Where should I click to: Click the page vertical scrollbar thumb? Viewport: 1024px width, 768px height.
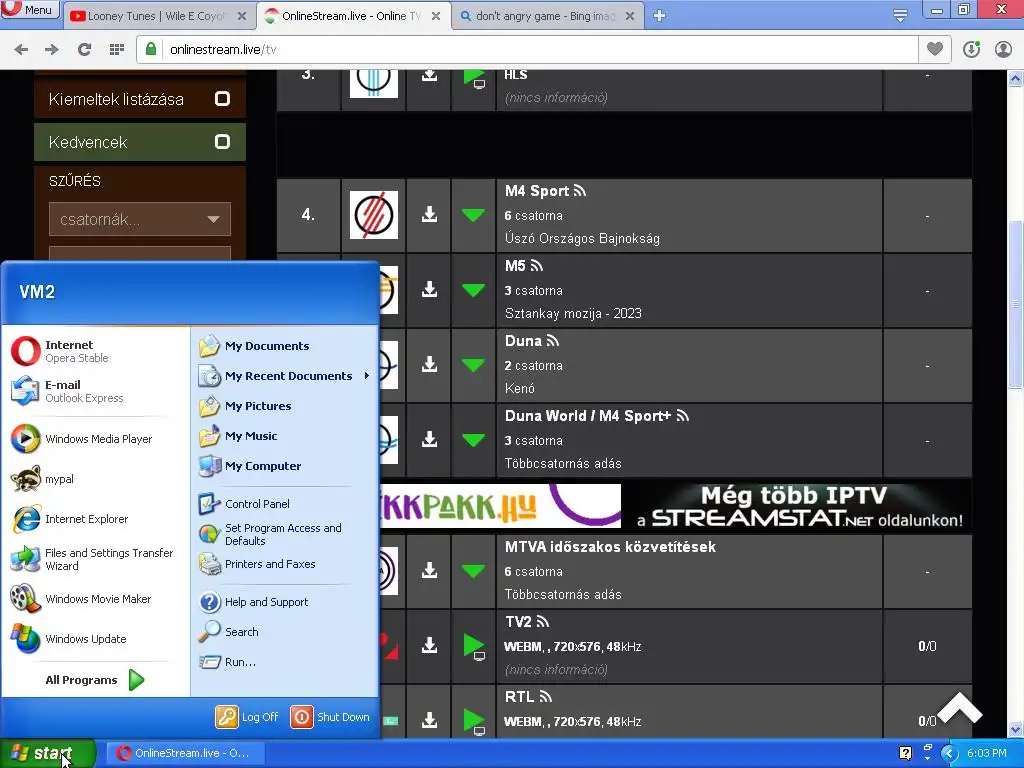point(1016,304)
